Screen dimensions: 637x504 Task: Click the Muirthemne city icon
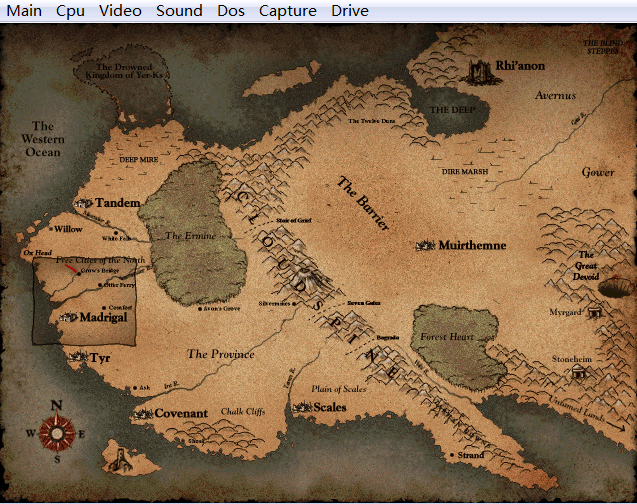(426, 245)
